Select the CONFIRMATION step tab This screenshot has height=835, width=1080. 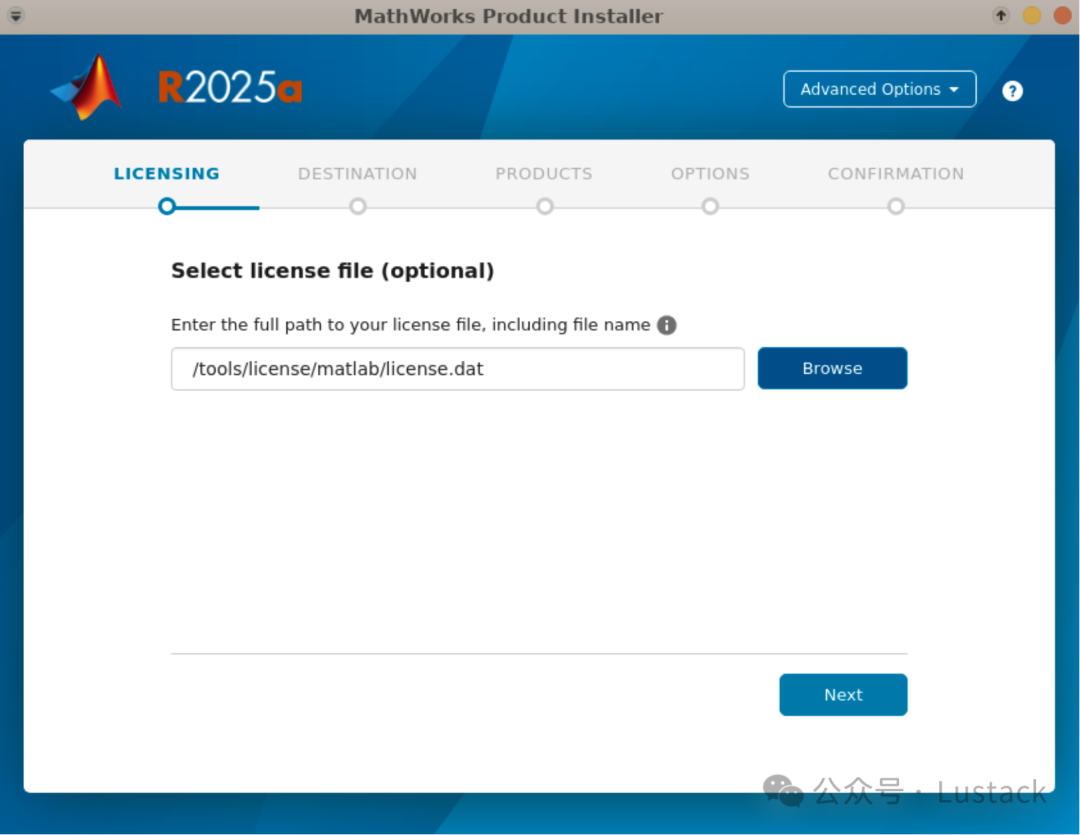point(895,174)
